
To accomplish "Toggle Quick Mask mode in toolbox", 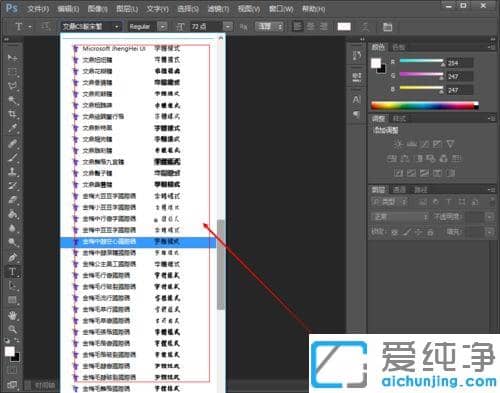I will coord(13,370).
